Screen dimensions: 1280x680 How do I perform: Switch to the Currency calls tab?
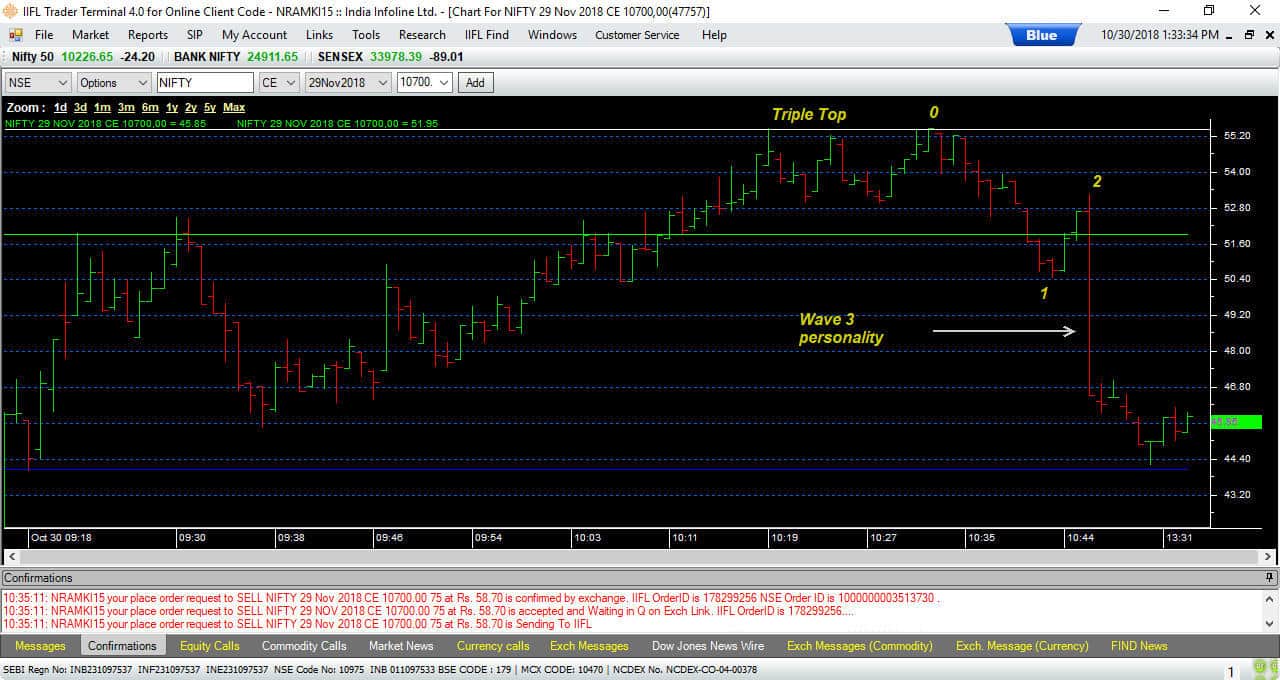(x=493, y=646)
